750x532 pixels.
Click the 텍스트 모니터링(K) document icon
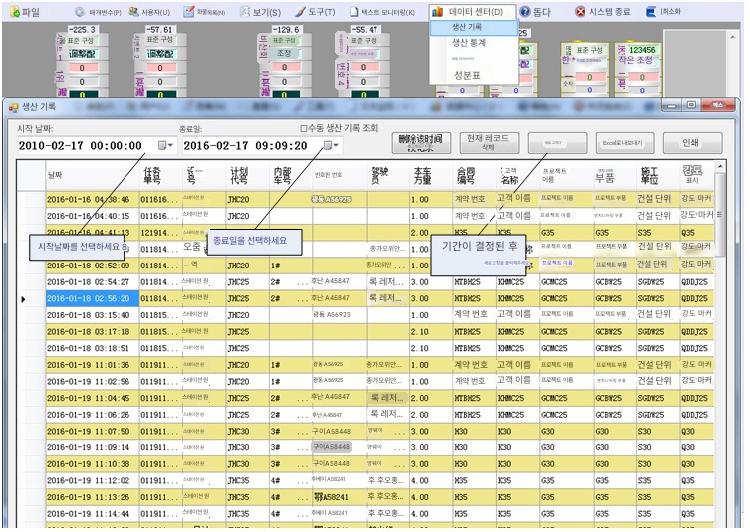tap(354, 12)
